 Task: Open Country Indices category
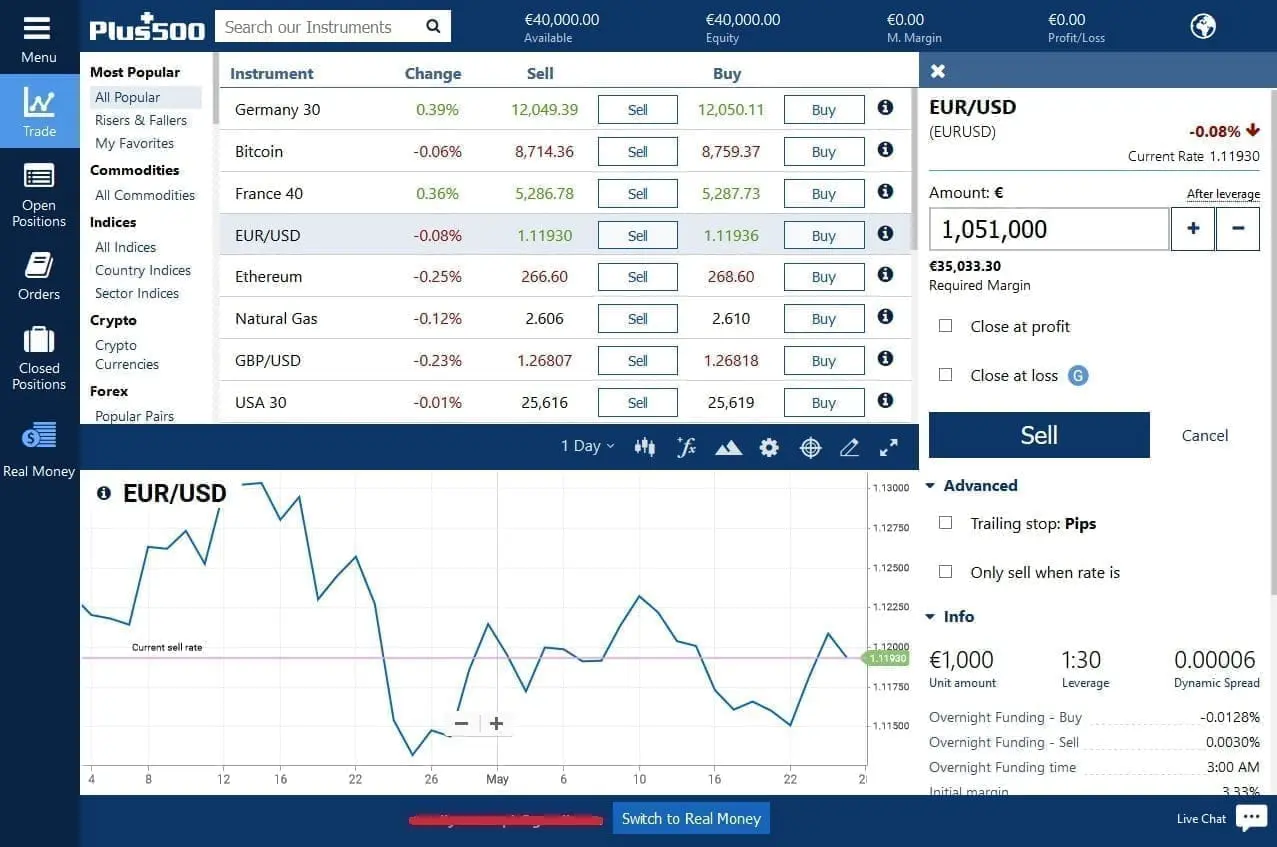click(x=143, y=270)
